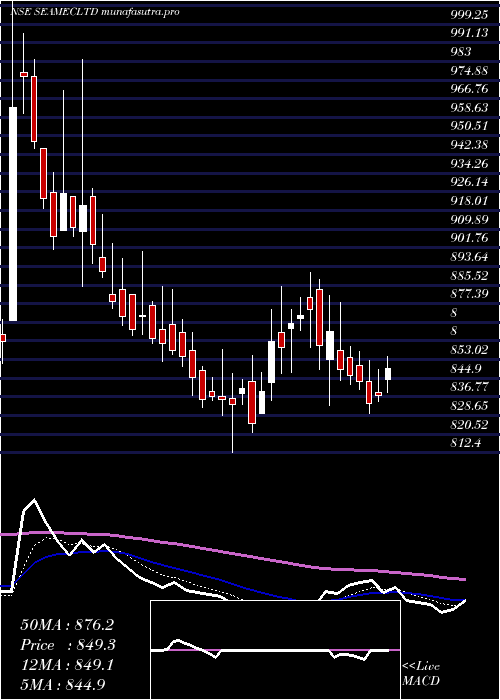Click the 909.89 price axis label
Screen dimensions: 500x700
[469, 219]
